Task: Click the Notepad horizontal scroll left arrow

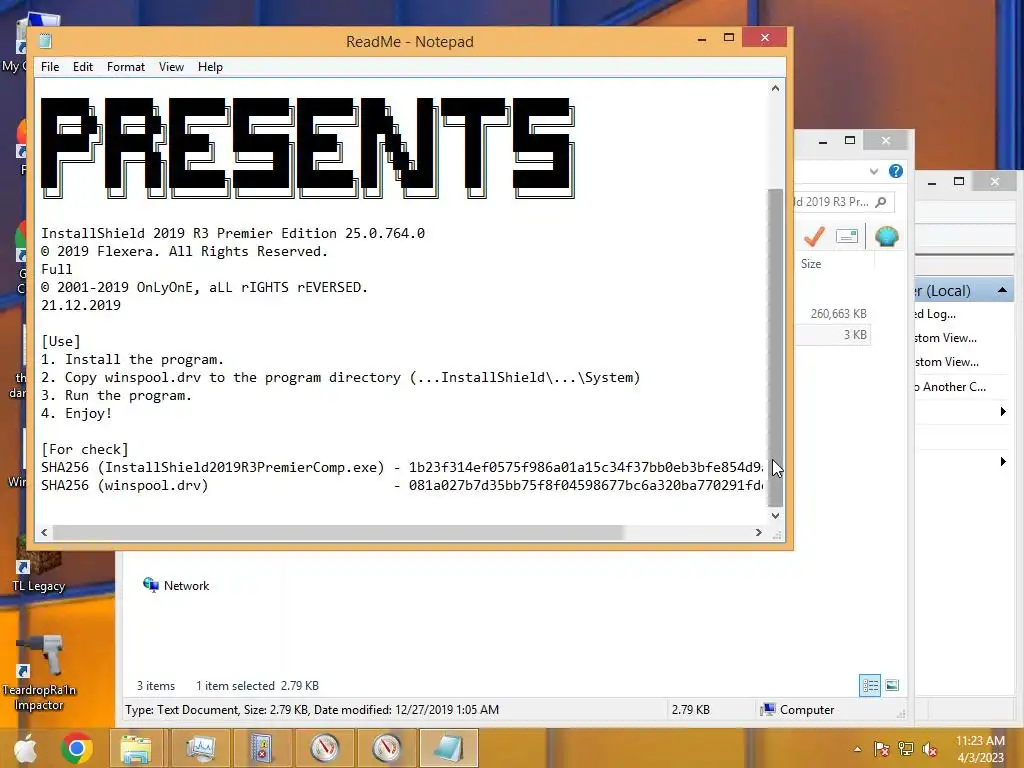Action: [x=44, y=532]
